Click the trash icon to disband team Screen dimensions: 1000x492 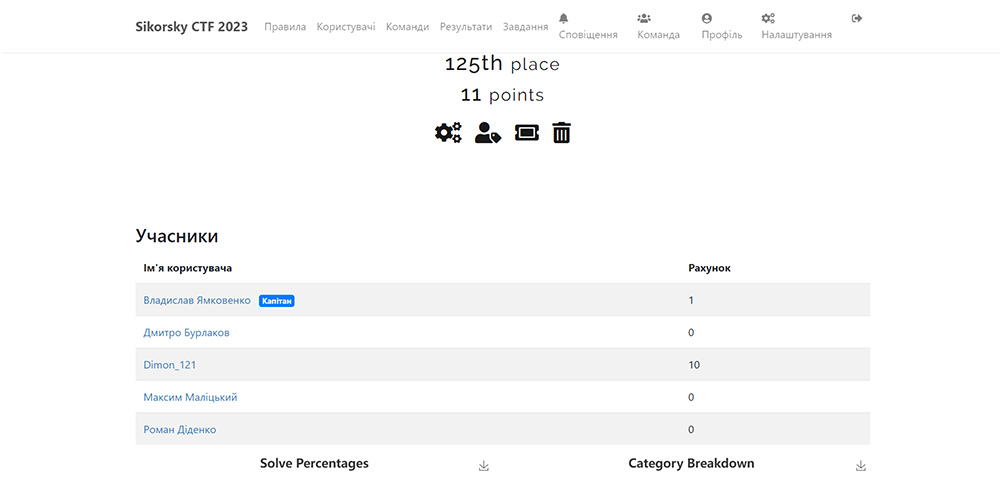click(x=562, y=132)
